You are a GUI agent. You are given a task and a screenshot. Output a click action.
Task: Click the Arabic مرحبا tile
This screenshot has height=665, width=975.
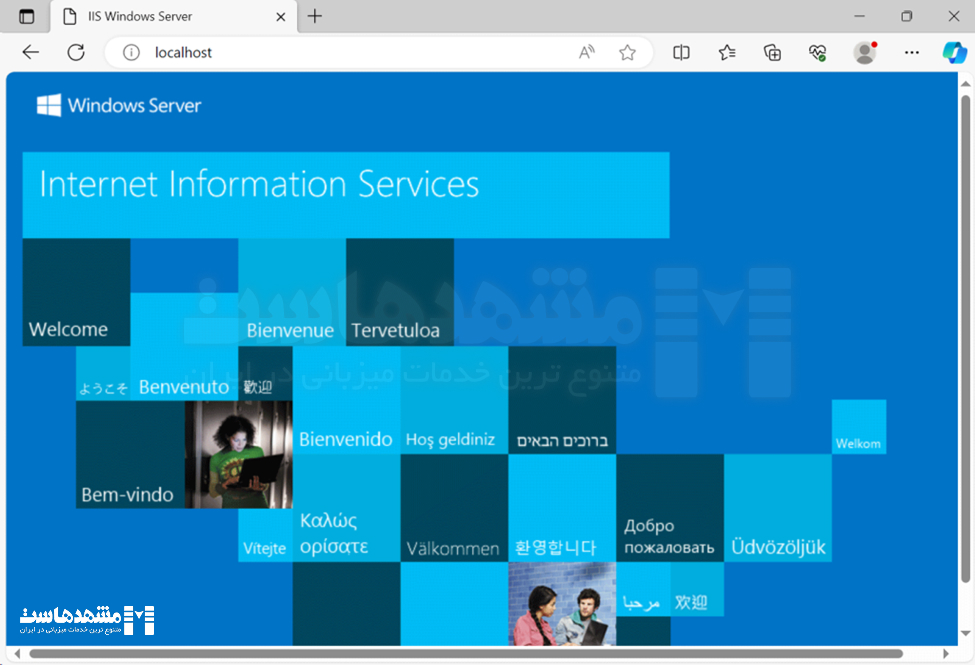(643, 589)
